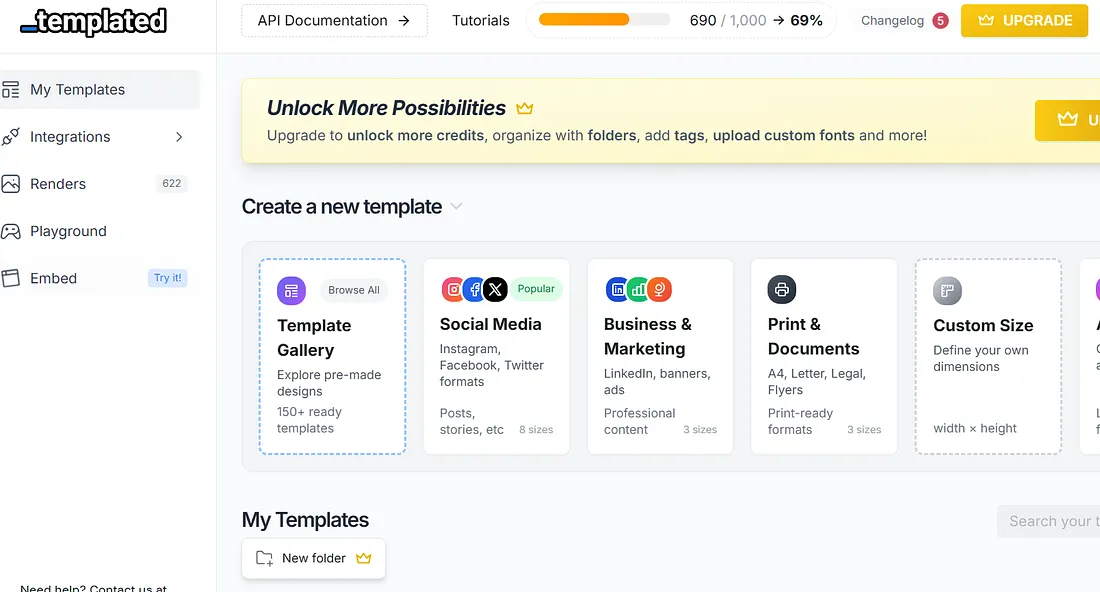Click the Renders image icon
The width and height of the screenshot is (1100, 592).
tap(11, 184)
